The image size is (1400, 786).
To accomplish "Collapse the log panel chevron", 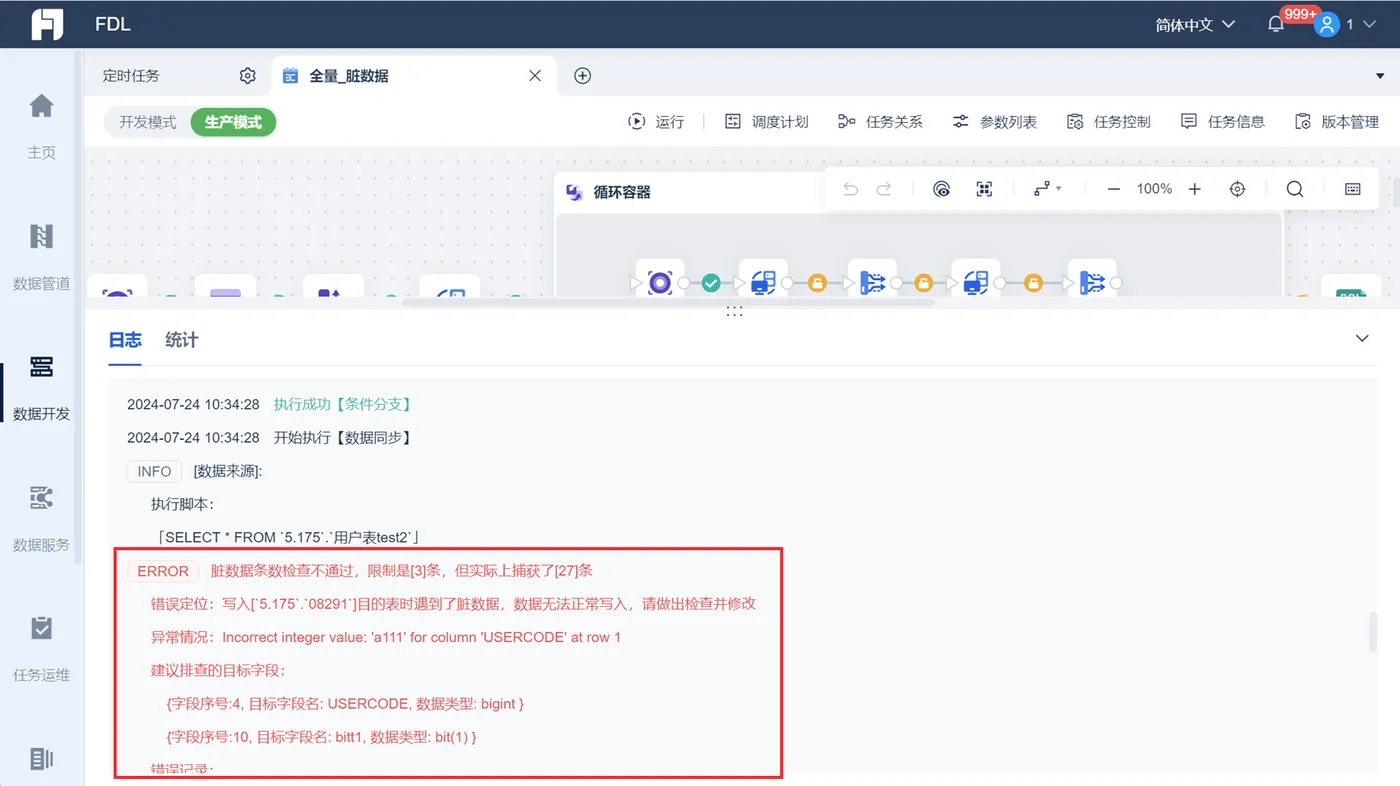I will (1362, 339).
